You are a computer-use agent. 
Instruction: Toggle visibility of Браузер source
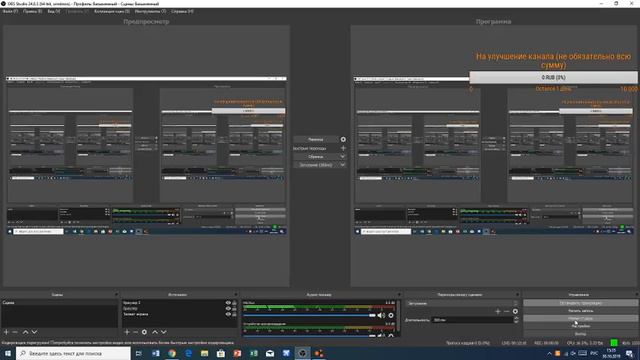point(228,309)
